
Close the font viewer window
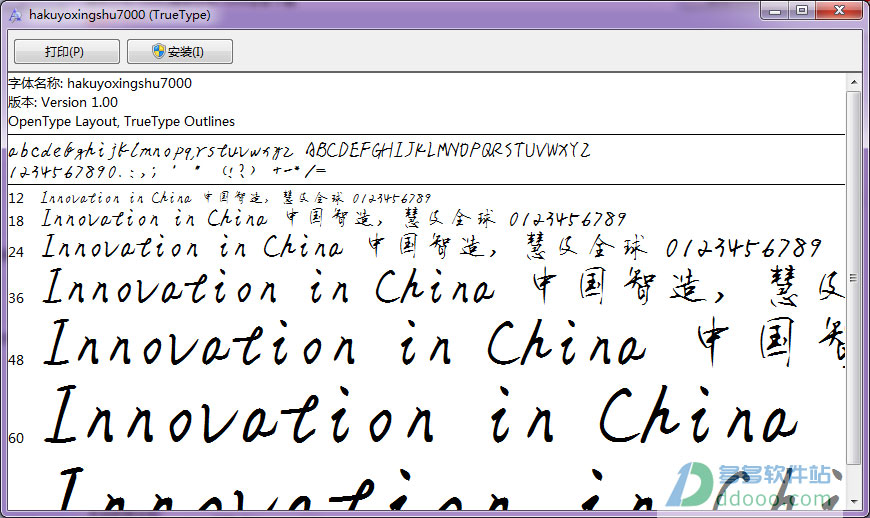pos(839,11)
